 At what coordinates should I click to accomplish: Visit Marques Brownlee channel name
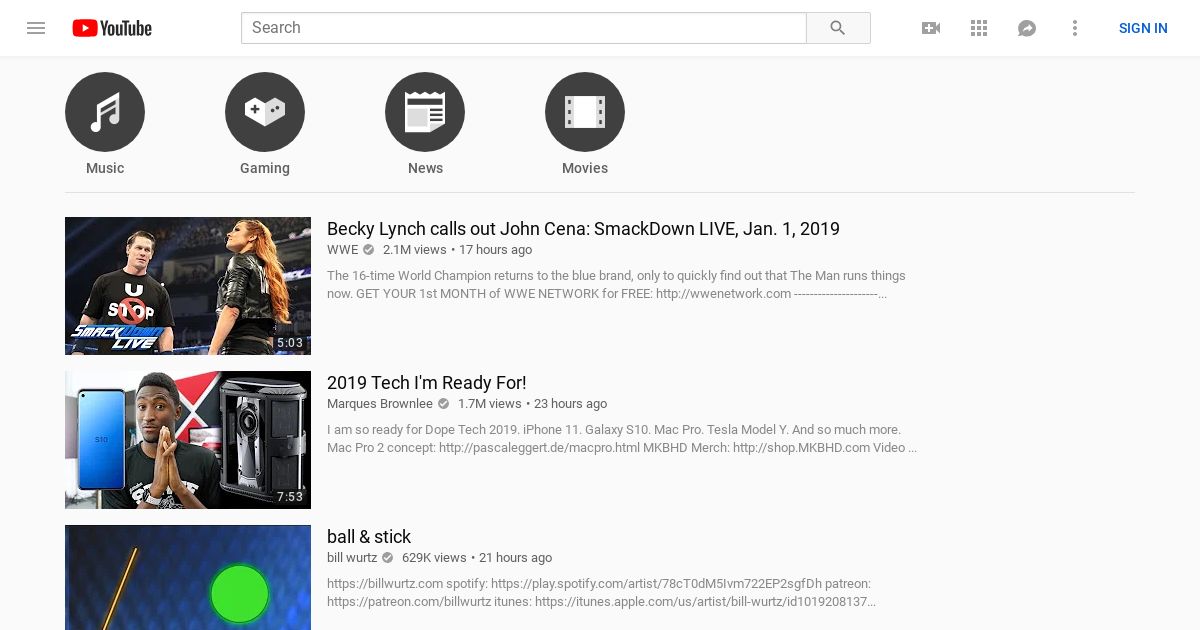coord(380,404)
